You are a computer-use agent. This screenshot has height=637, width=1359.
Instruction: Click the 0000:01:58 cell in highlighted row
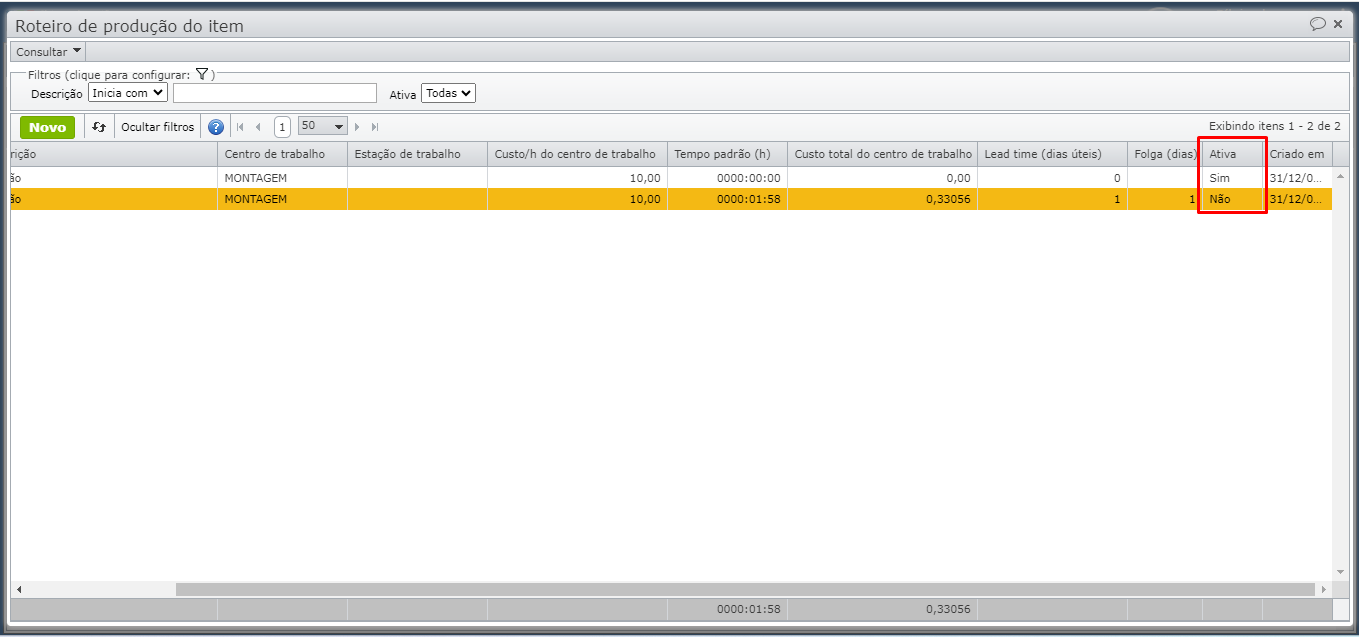coord(727,199)
